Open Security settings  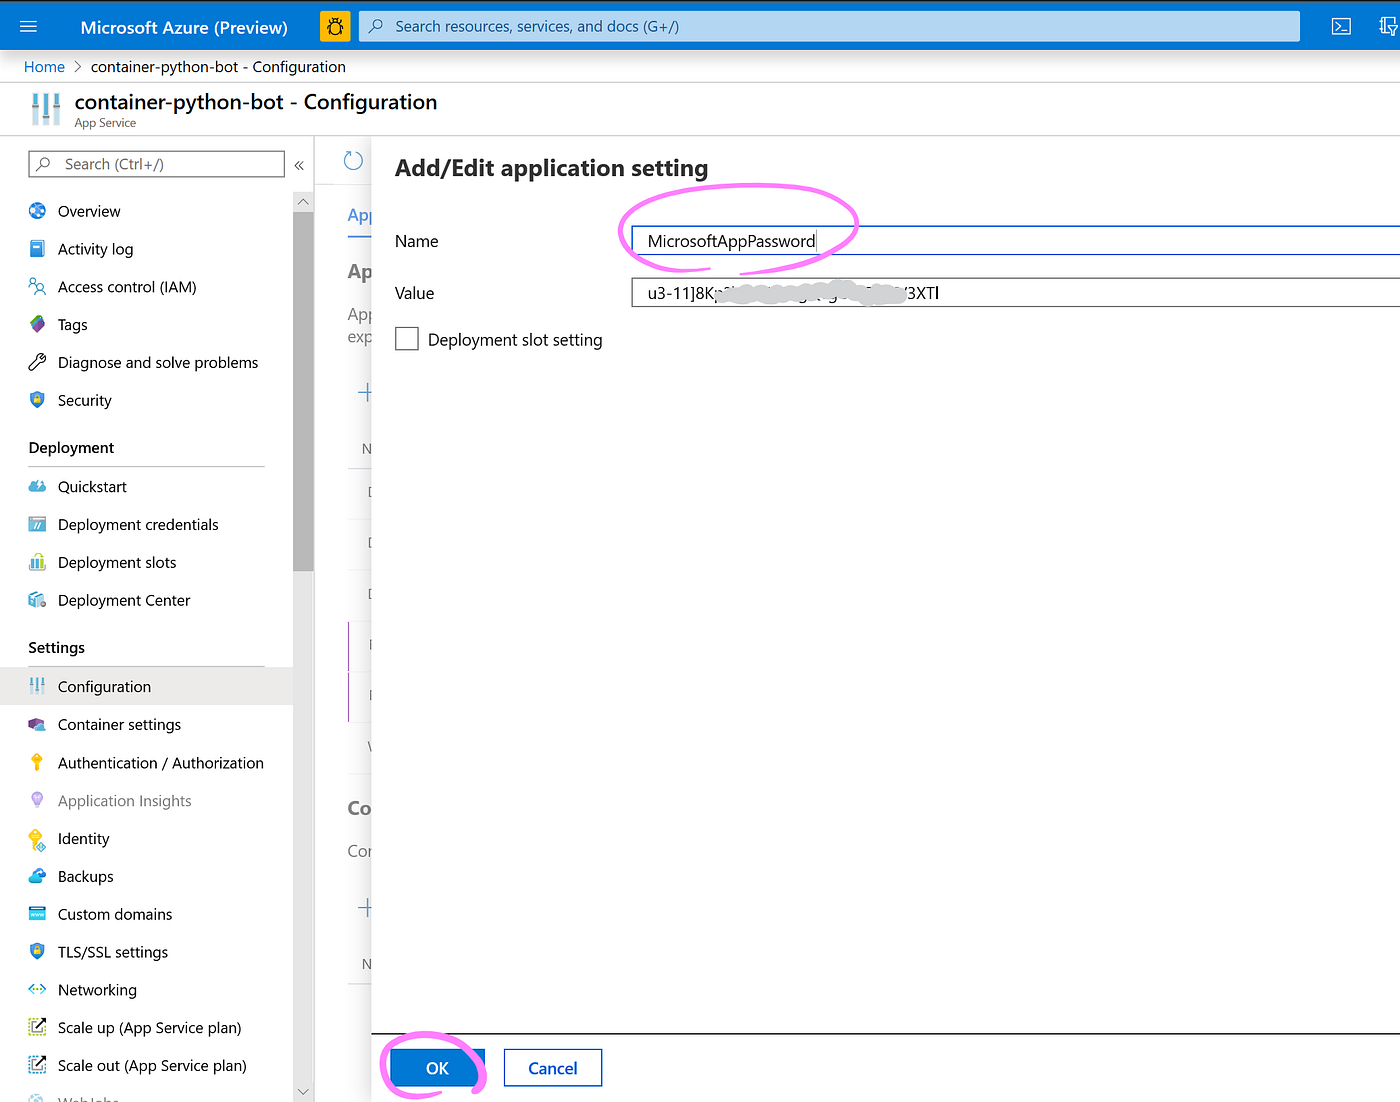coord(85,400)
